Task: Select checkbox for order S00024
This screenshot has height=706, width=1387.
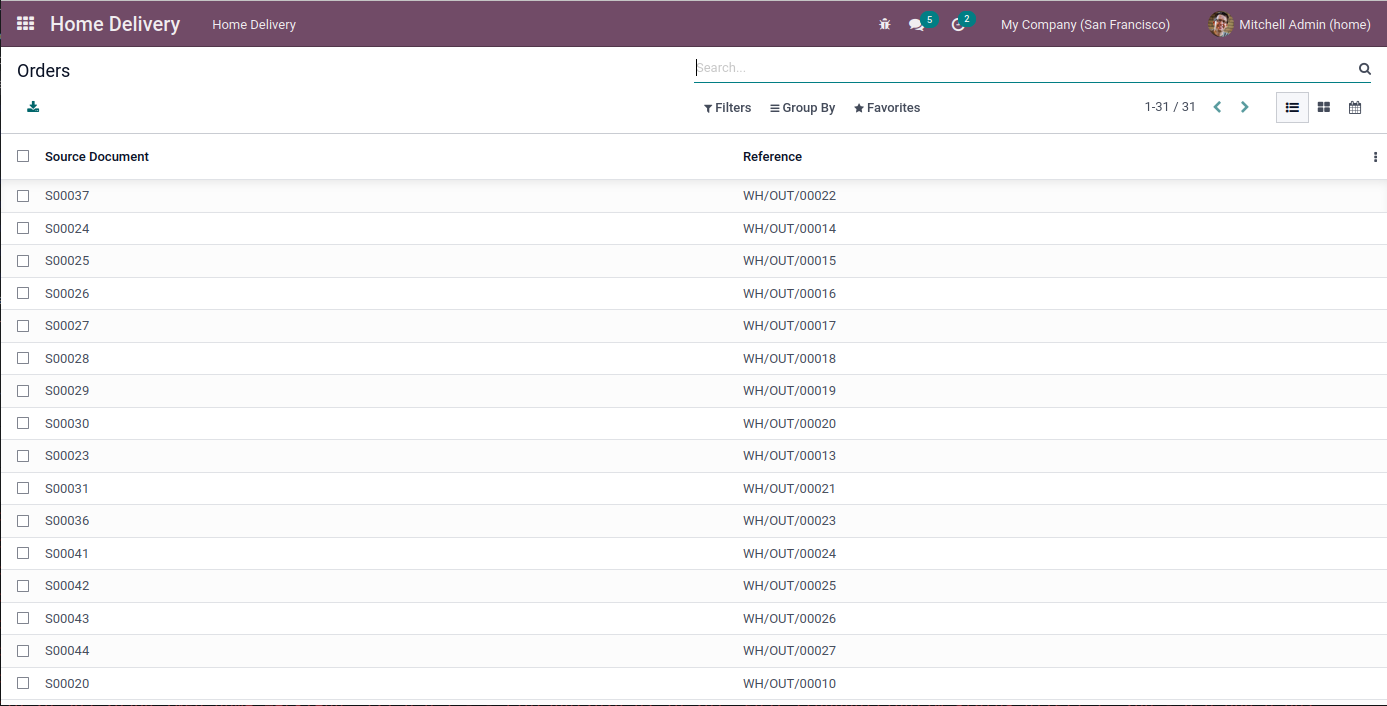Action: [x=23, y=228]
